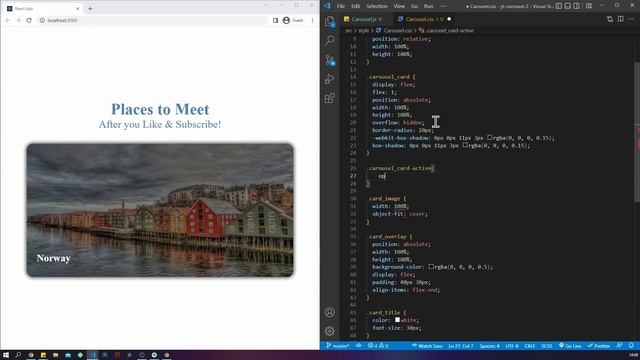The image size is (640, 360).
Task: Open the Guest profile button
Action: point(293,20)
